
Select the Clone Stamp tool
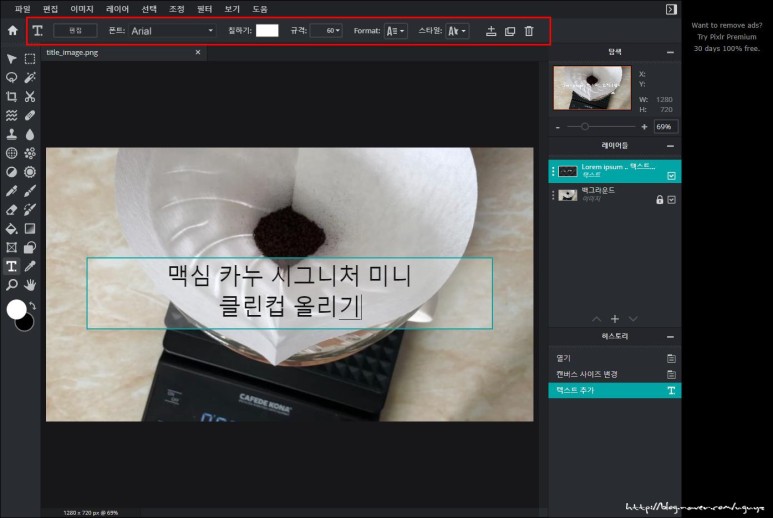click(11, 134)
